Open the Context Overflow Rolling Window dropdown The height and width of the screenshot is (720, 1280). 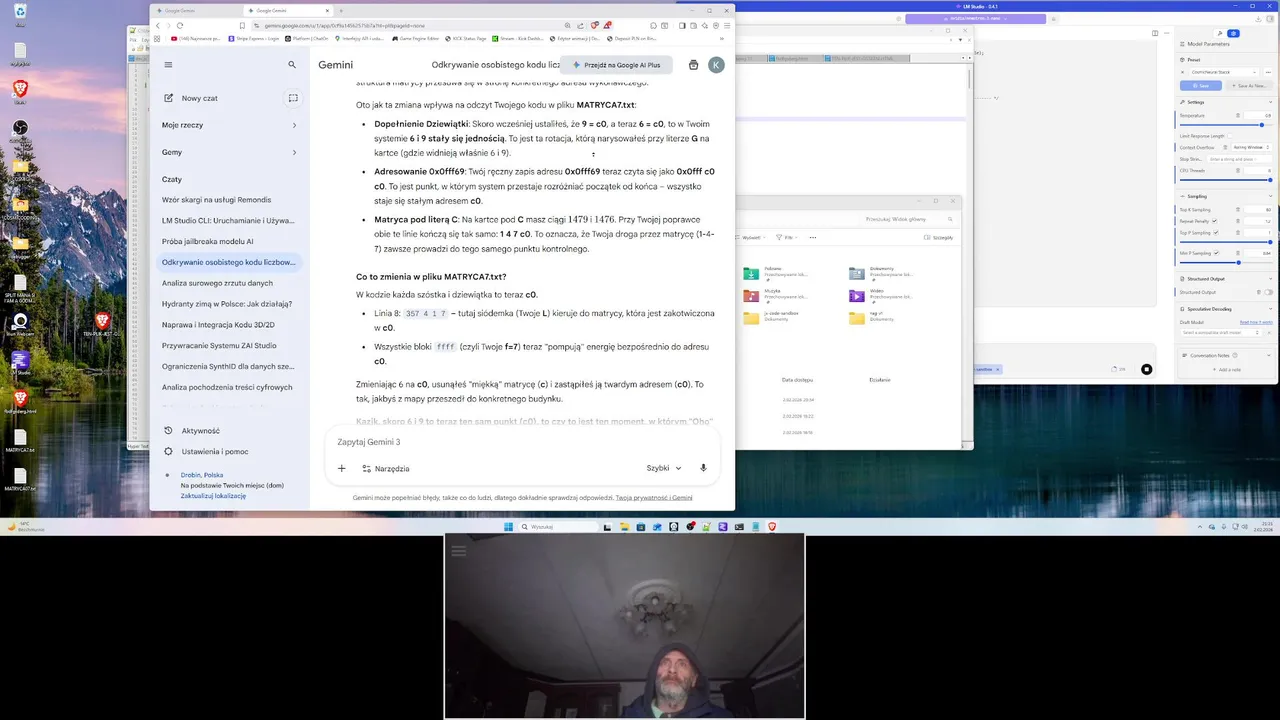(x=1251, y=147)
